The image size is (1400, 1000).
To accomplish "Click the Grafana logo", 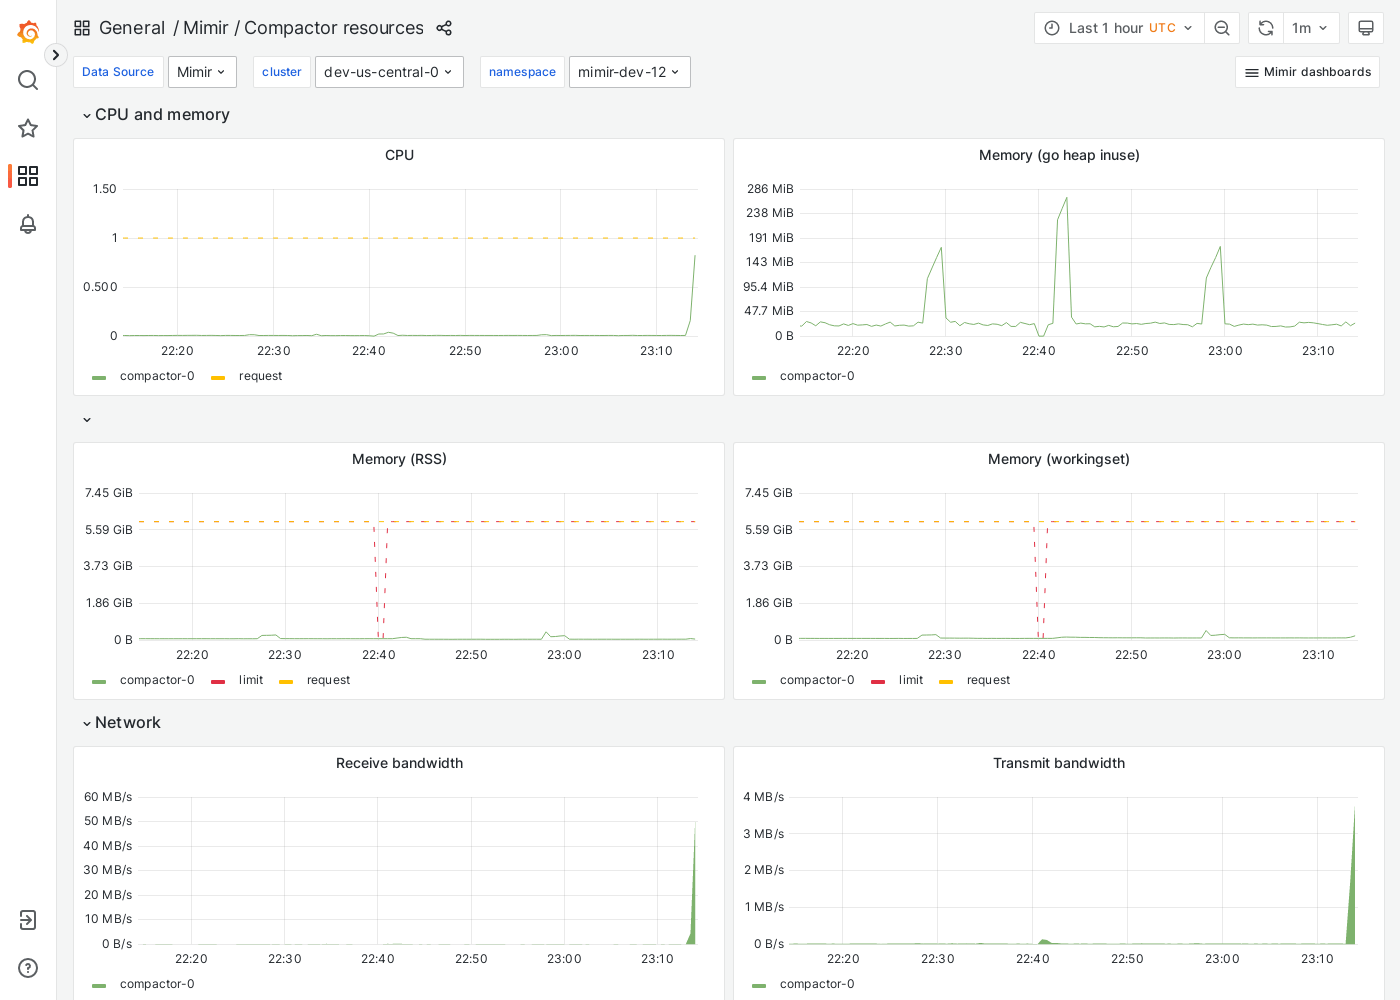I will [x=28, y=31].
